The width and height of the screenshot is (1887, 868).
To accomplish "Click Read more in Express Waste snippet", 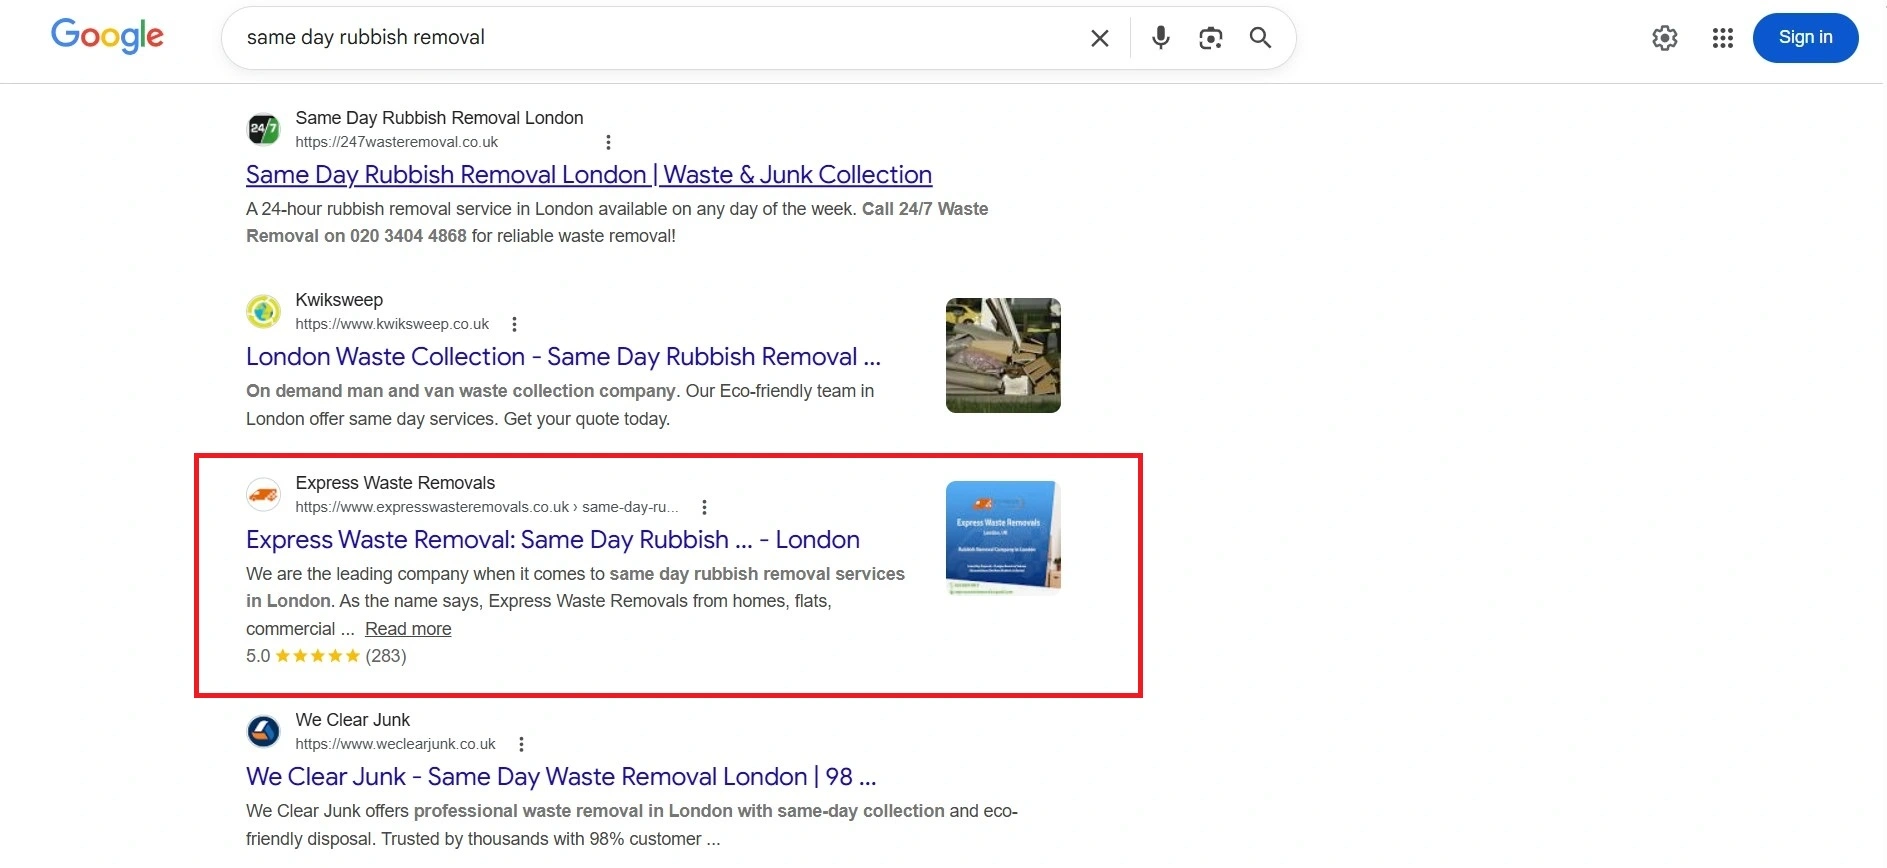I will point(408,629).
